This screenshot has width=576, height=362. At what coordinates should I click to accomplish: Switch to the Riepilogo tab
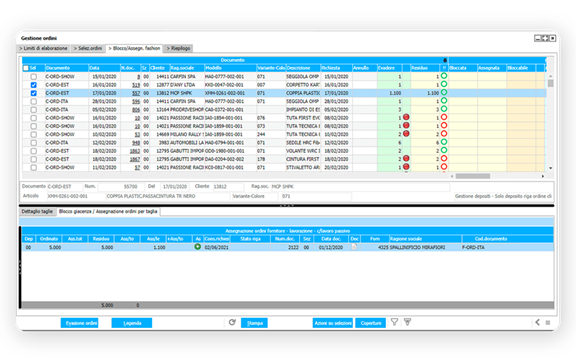click(x=178, y=48)
